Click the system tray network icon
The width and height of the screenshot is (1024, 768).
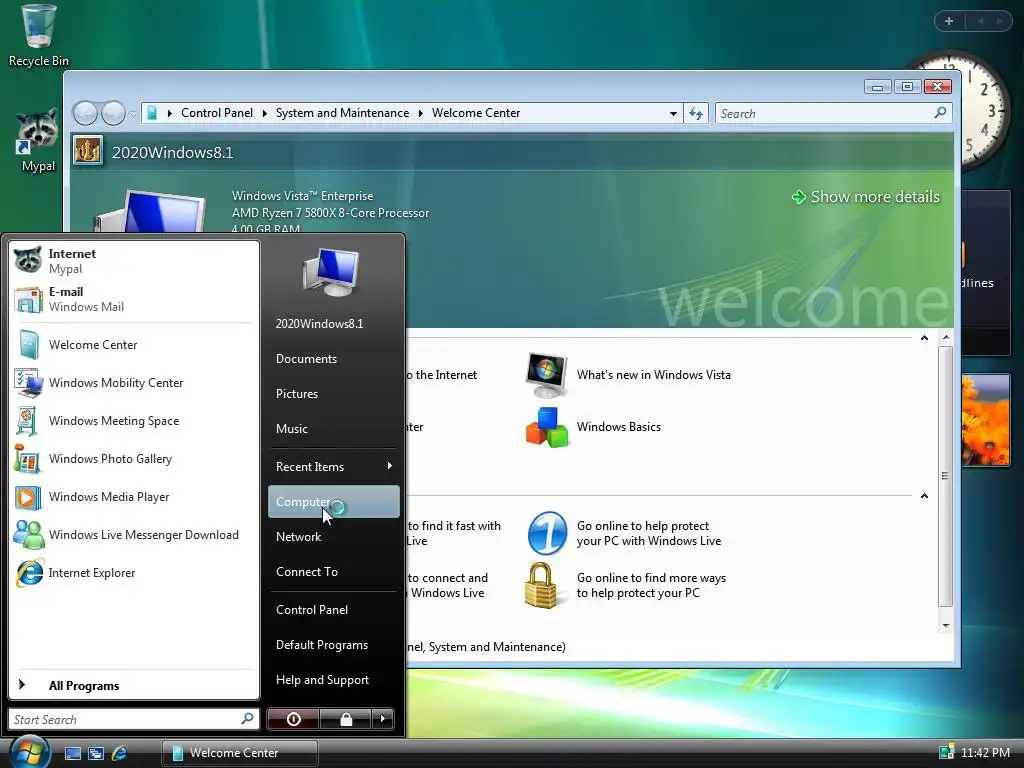(x=946, y=752)
